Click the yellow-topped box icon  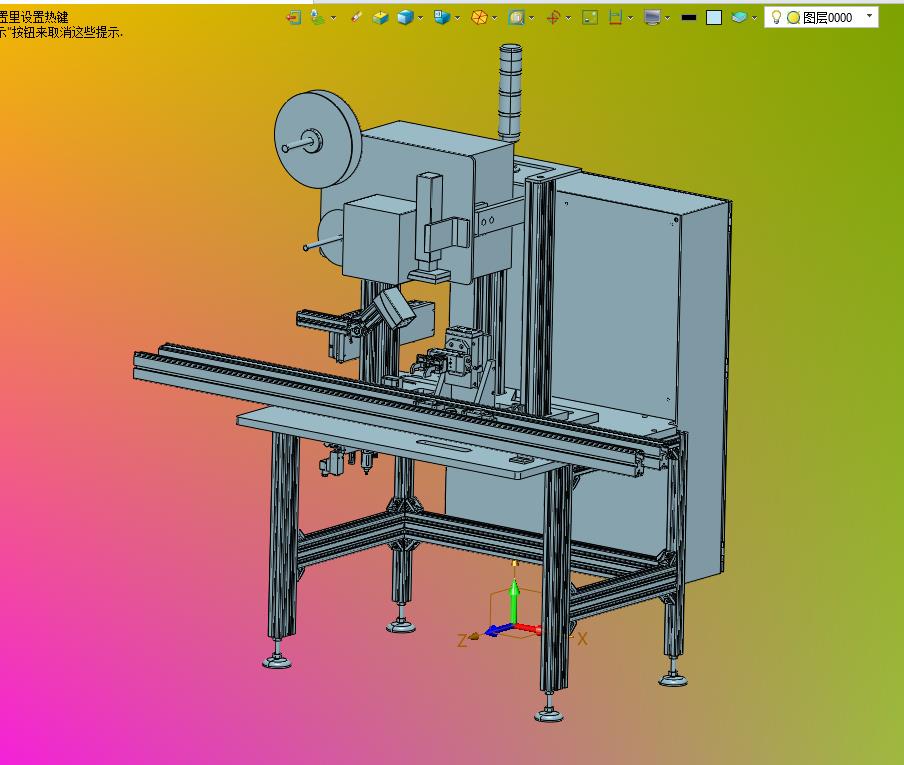tap(381, 18)
